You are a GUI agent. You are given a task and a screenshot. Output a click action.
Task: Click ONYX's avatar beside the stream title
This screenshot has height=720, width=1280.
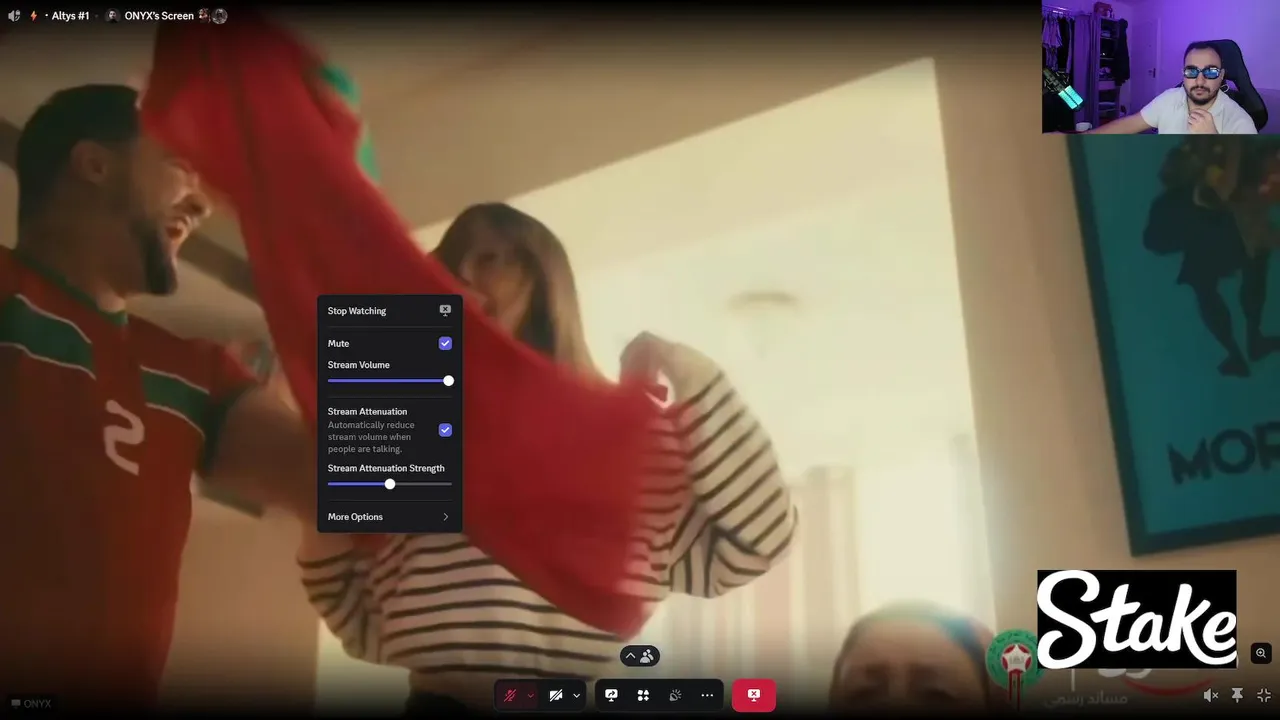(113, 16)
